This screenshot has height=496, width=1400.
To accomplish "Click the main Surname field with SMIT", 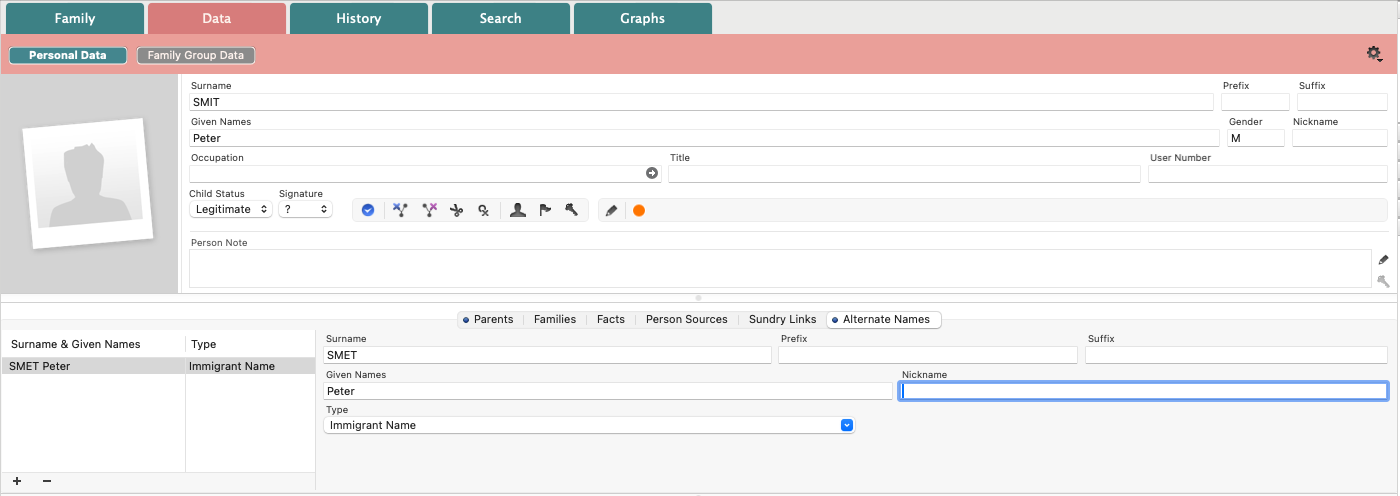I will coord(701,102).
